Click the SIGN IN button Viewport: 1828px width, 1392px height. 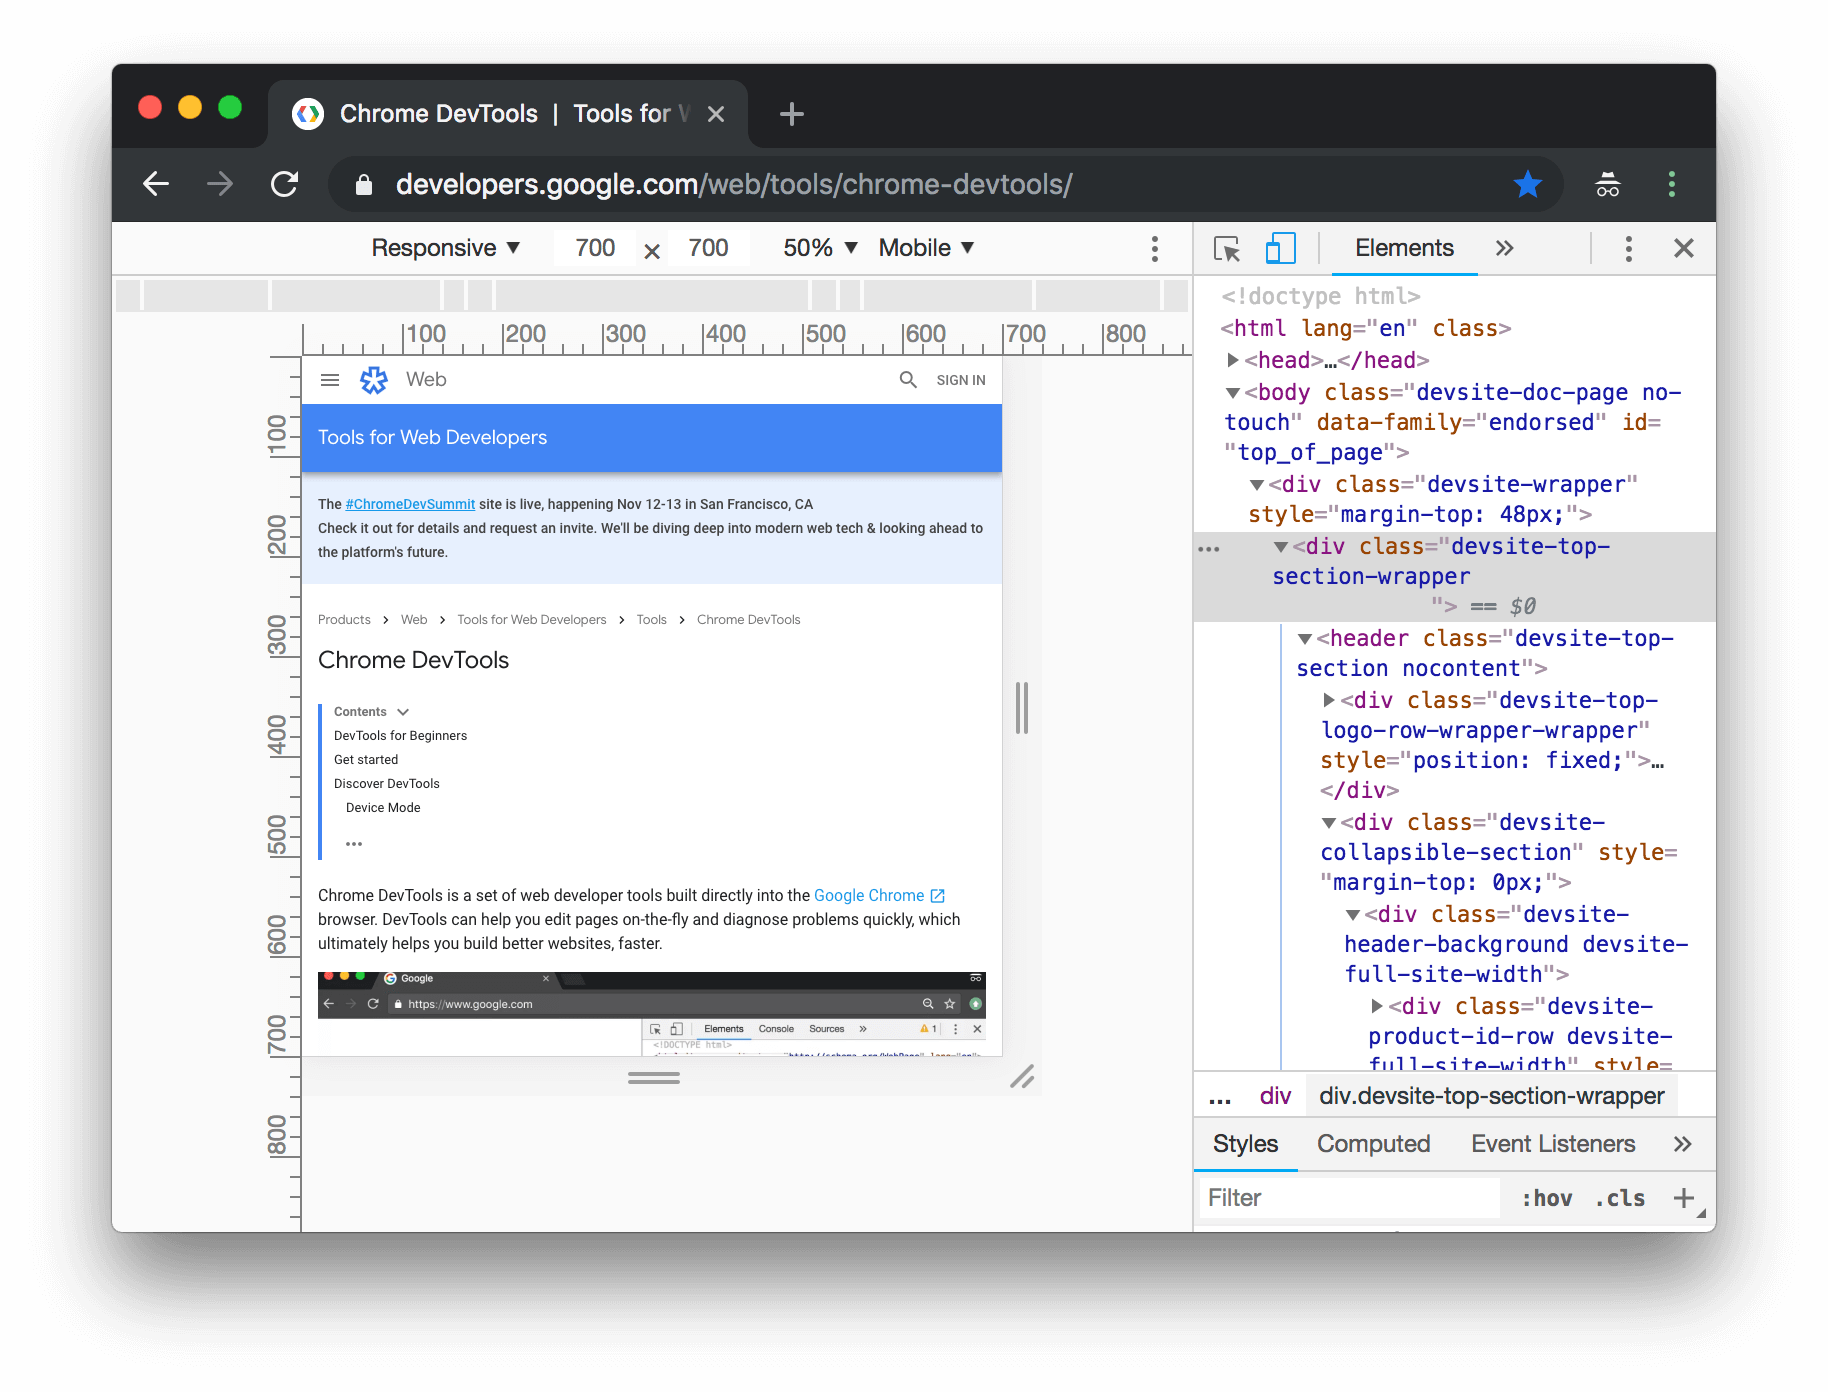[x=960, y=380]
